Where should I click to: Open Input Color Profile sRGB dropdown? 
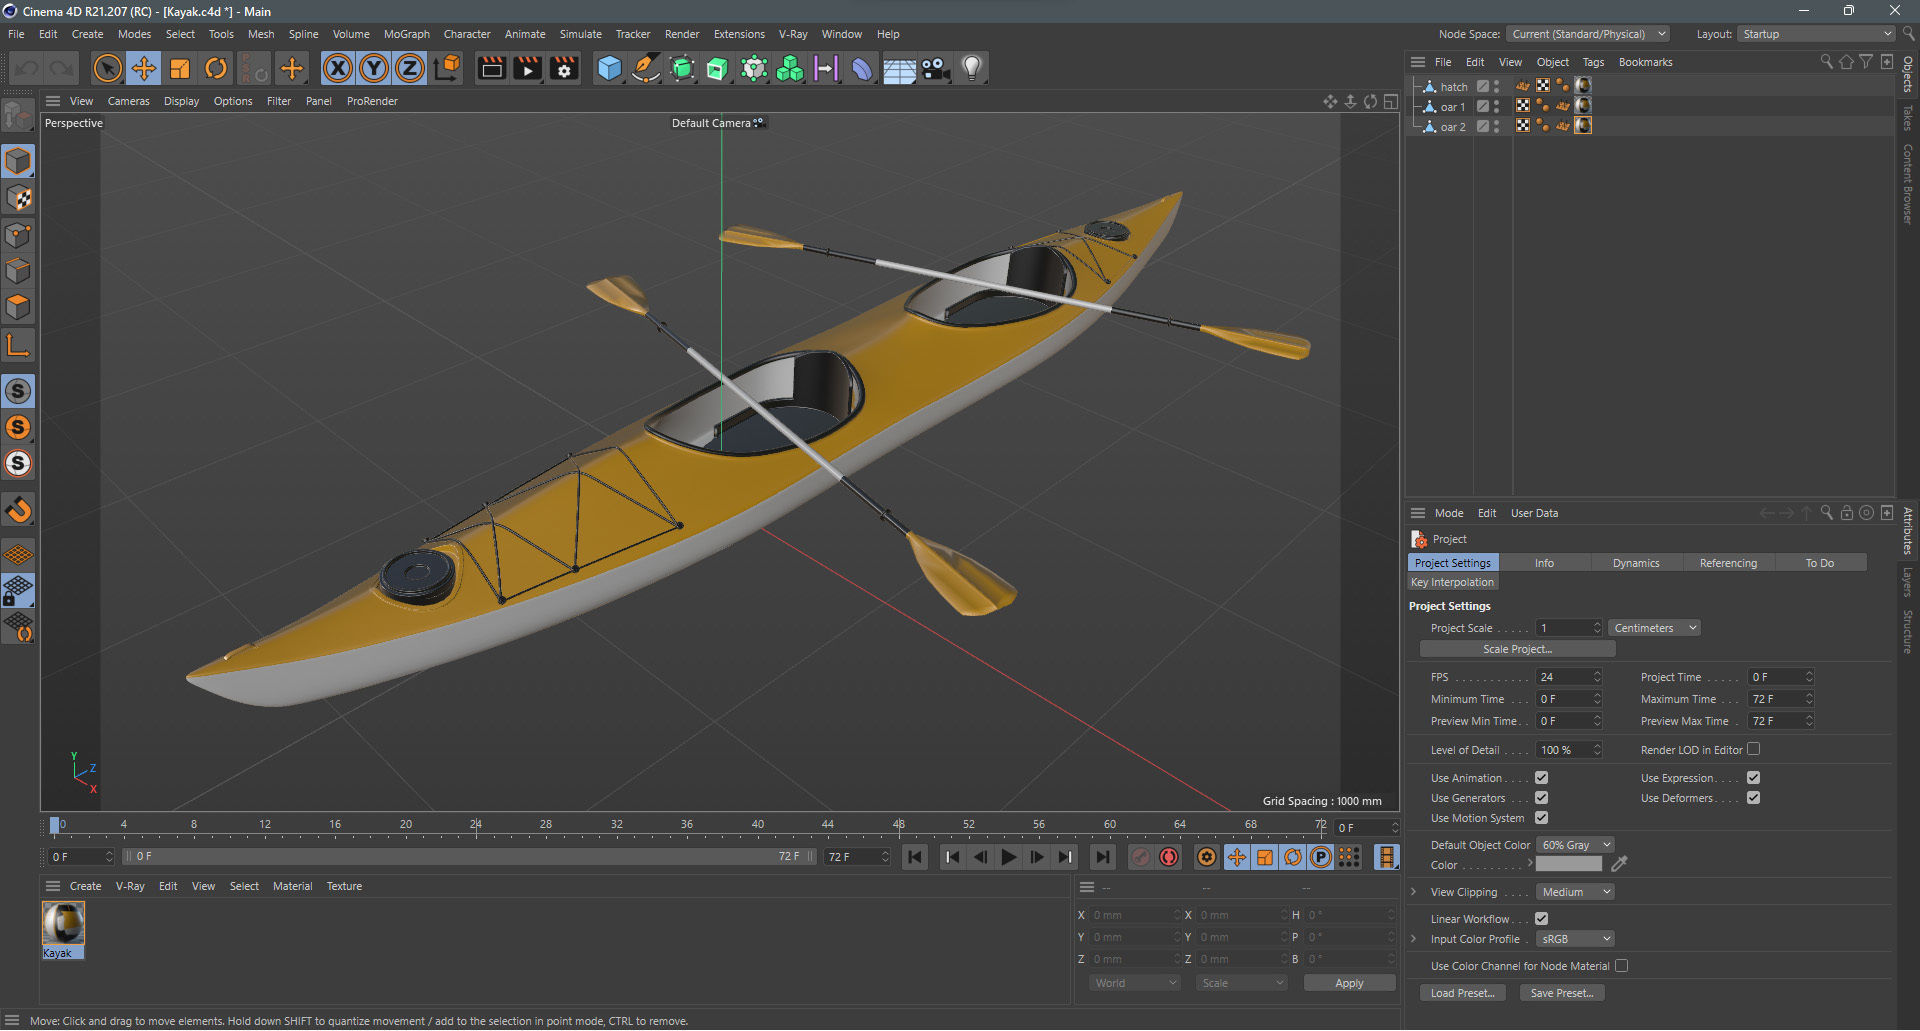click(x=1575, y=939)
